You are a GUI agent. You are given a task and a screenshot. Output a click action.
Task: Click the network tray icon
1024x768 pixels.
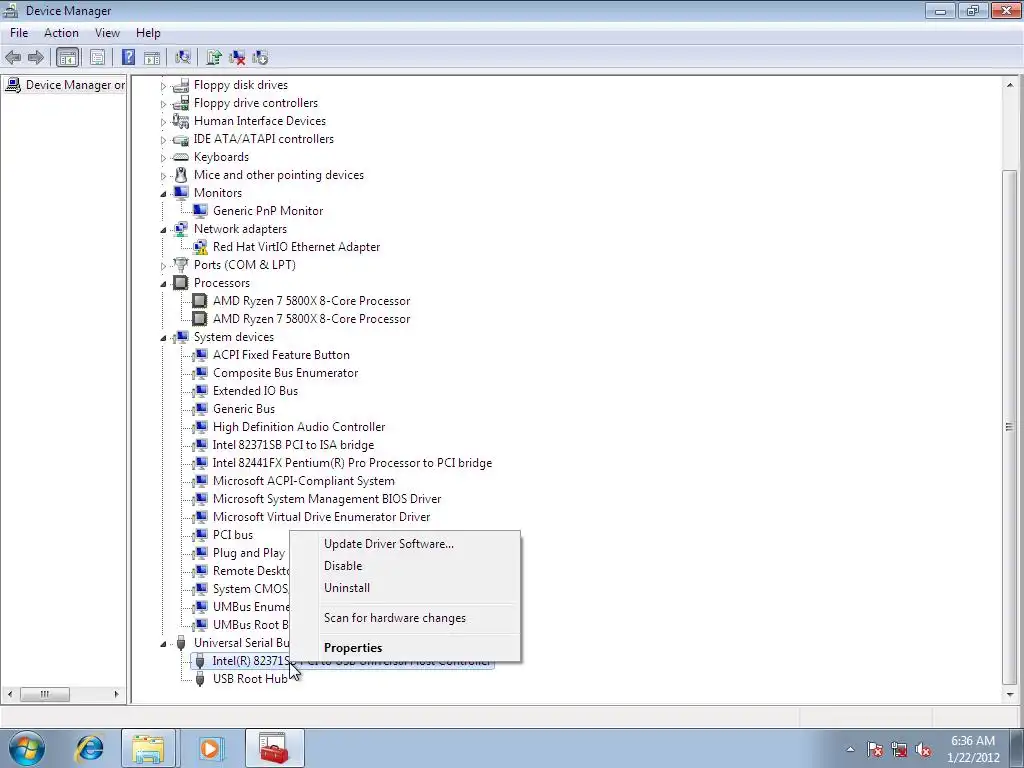pyautogui.click(x=899, y=750)
